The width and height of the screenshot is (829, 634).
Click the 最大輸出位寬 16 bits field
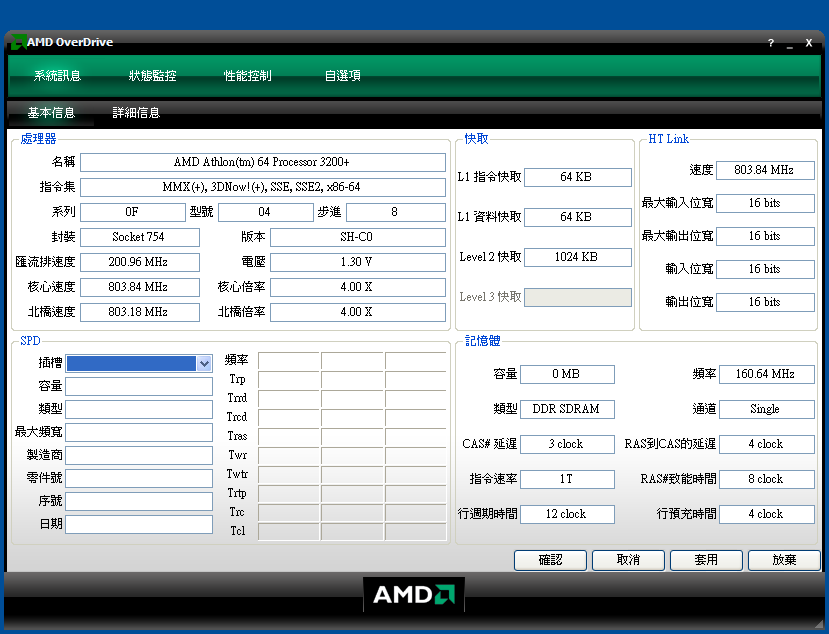(765, 236)
